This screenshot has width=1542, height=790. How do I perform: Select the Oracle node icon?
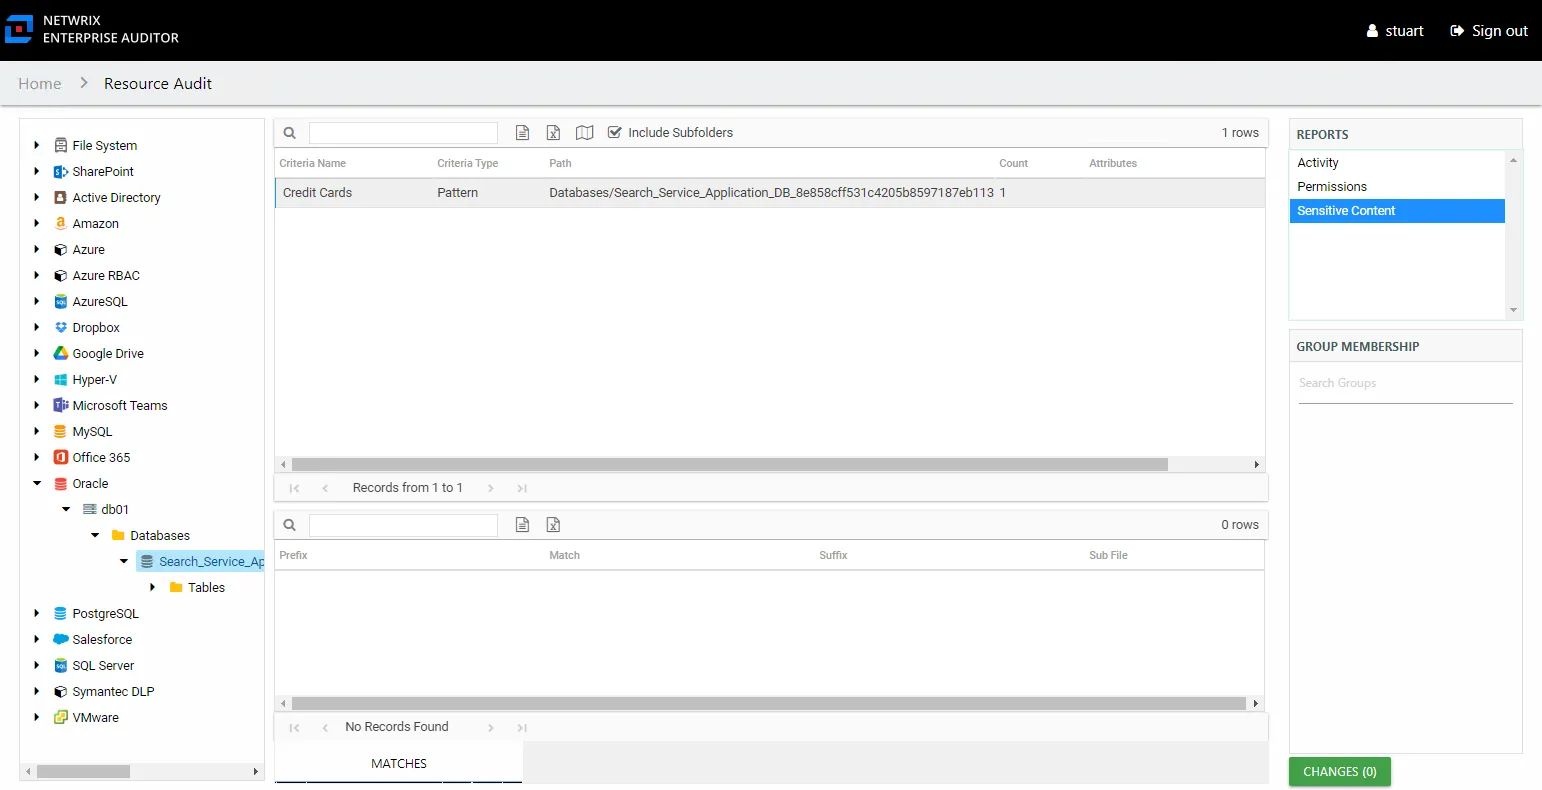point(60,483)
